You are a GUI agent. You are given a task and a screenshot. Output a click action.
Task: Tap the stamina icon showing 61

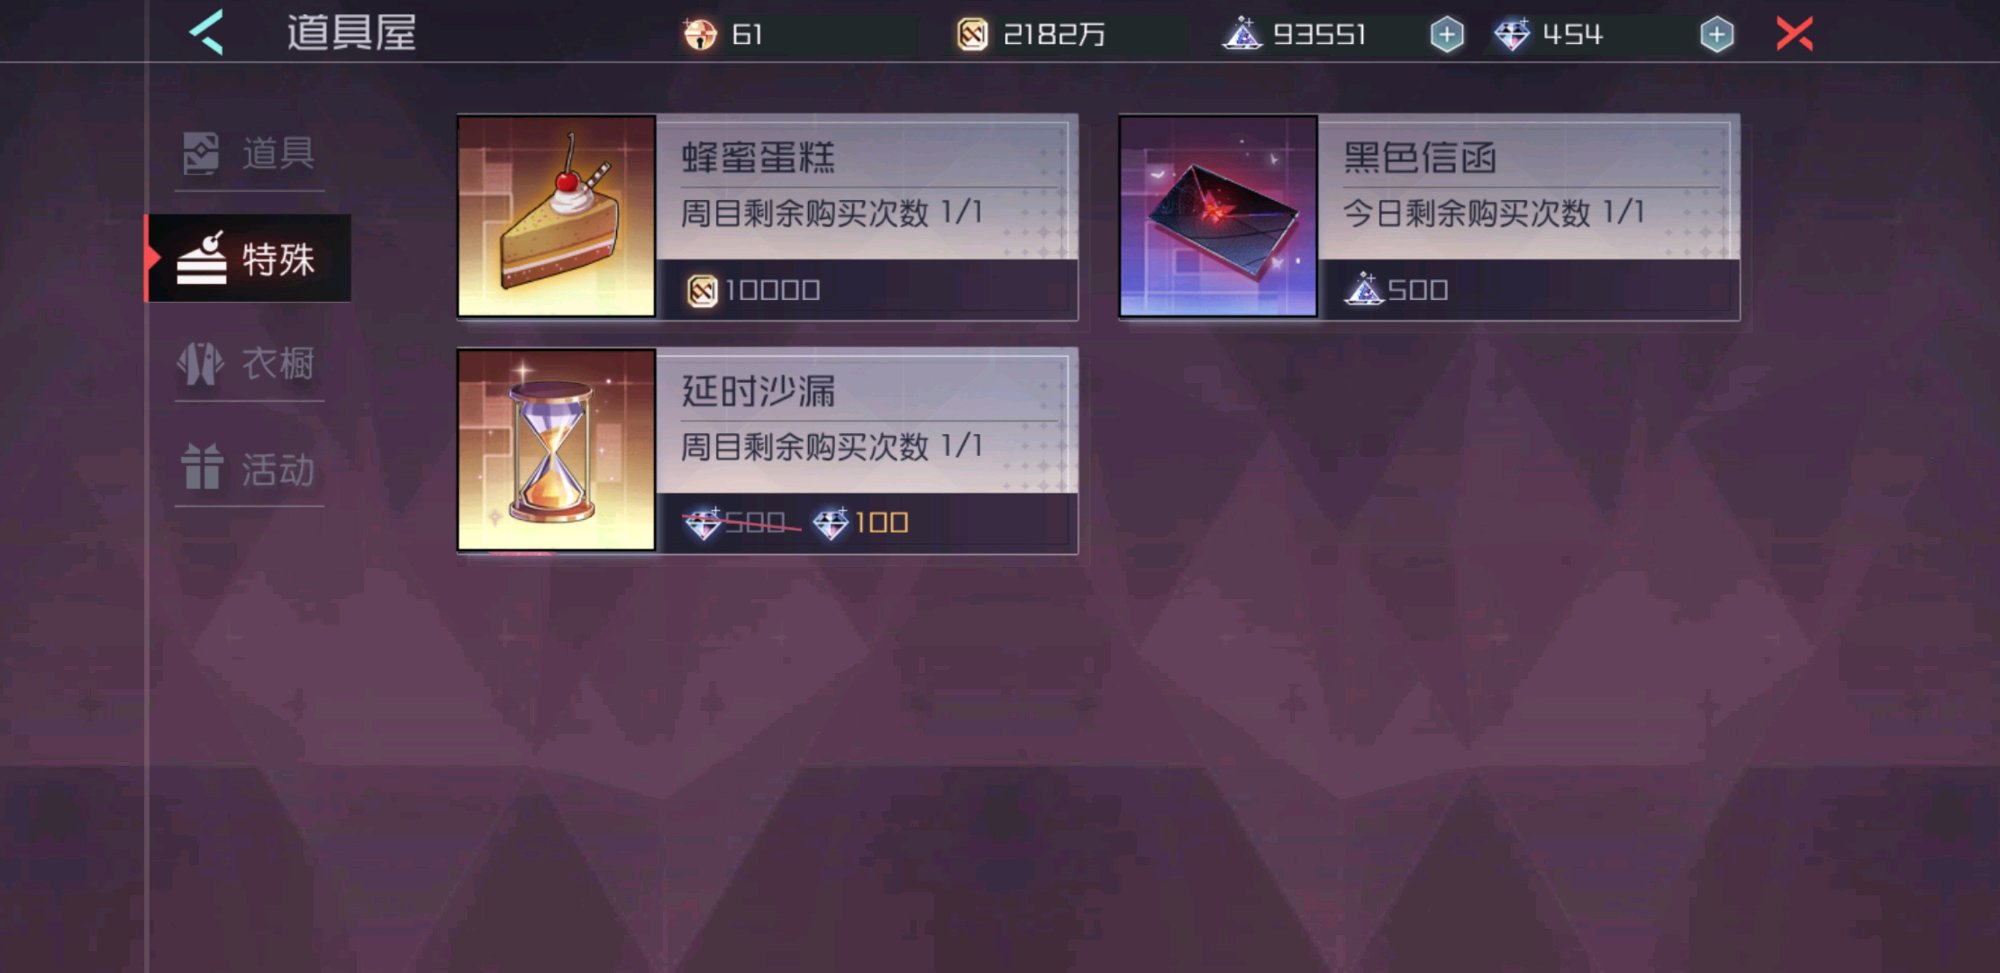point(700,35)
